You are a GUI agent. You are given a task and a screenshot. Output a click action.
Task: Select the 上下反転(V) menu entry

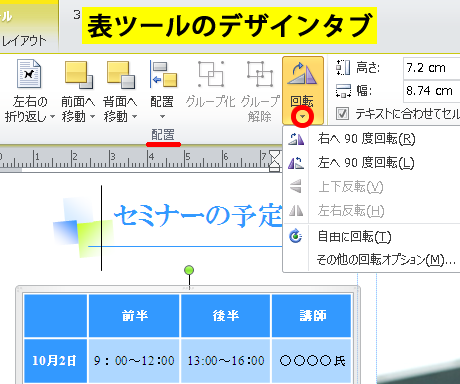tap(371, 187)
